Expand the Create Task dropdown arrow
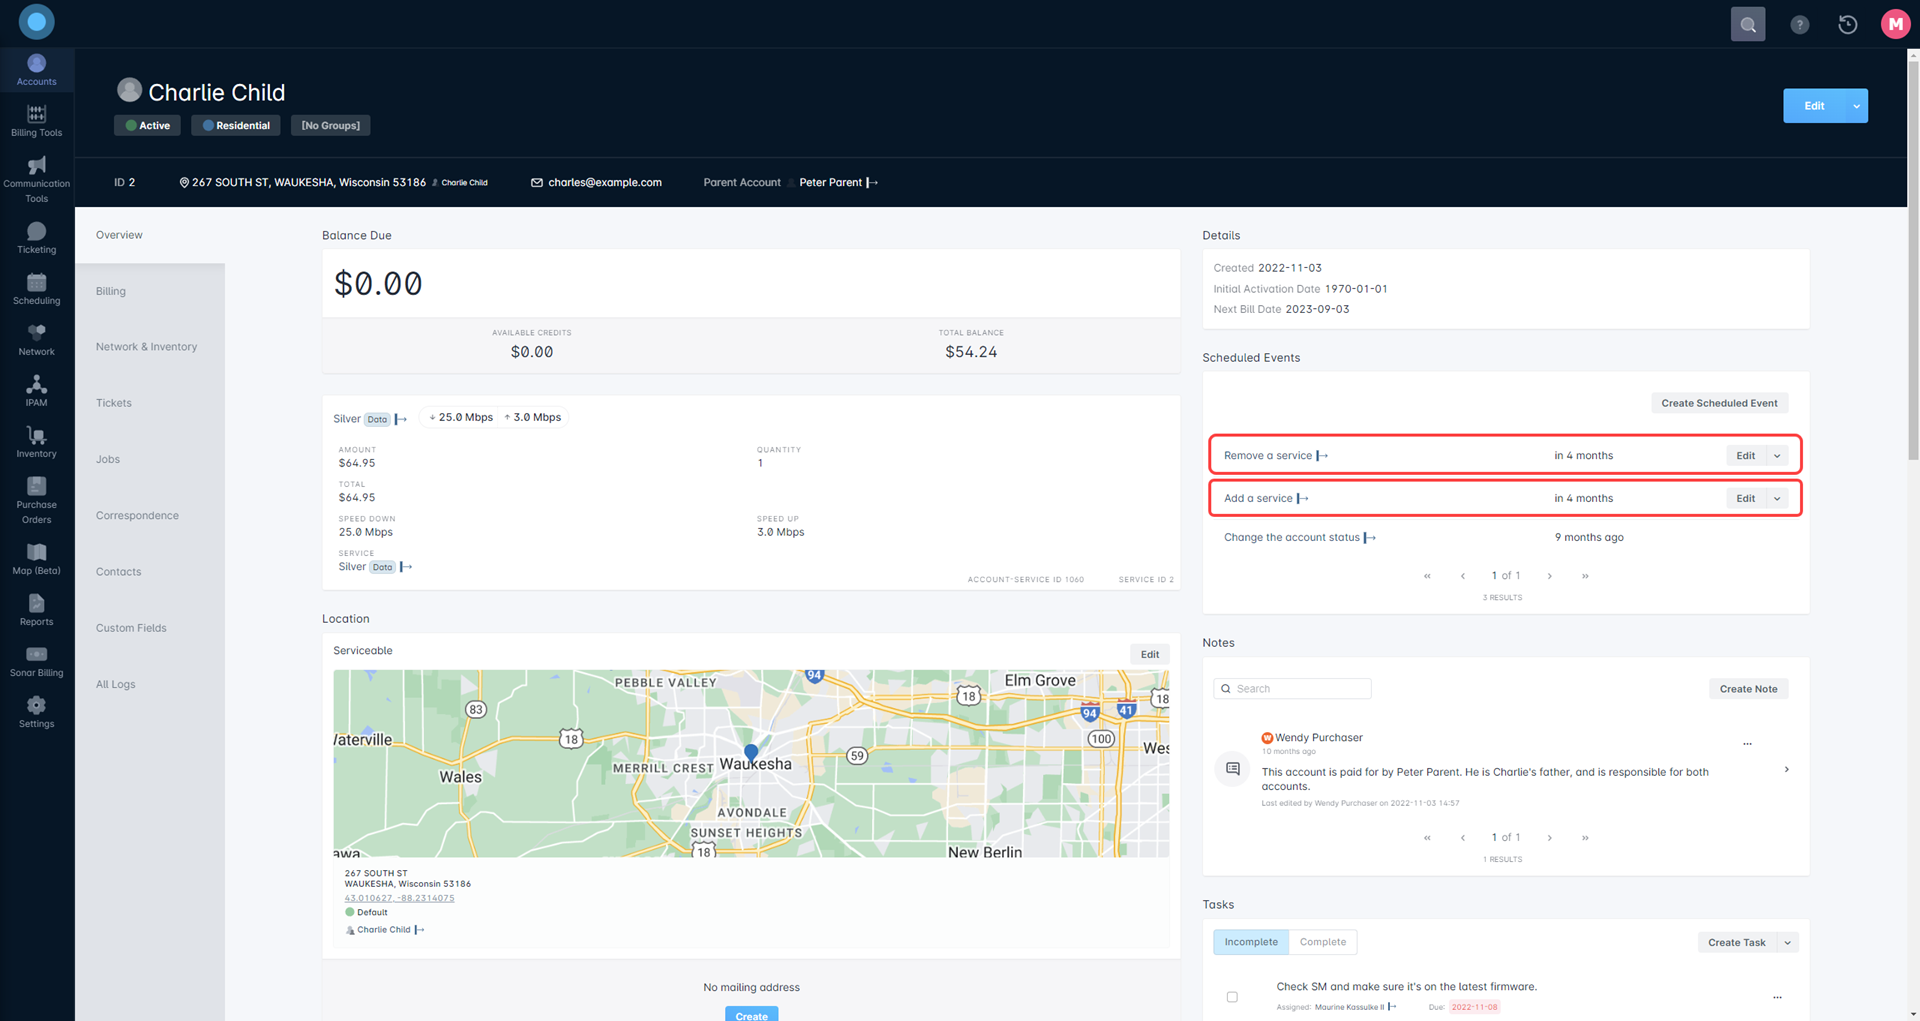 [1788, 942]
